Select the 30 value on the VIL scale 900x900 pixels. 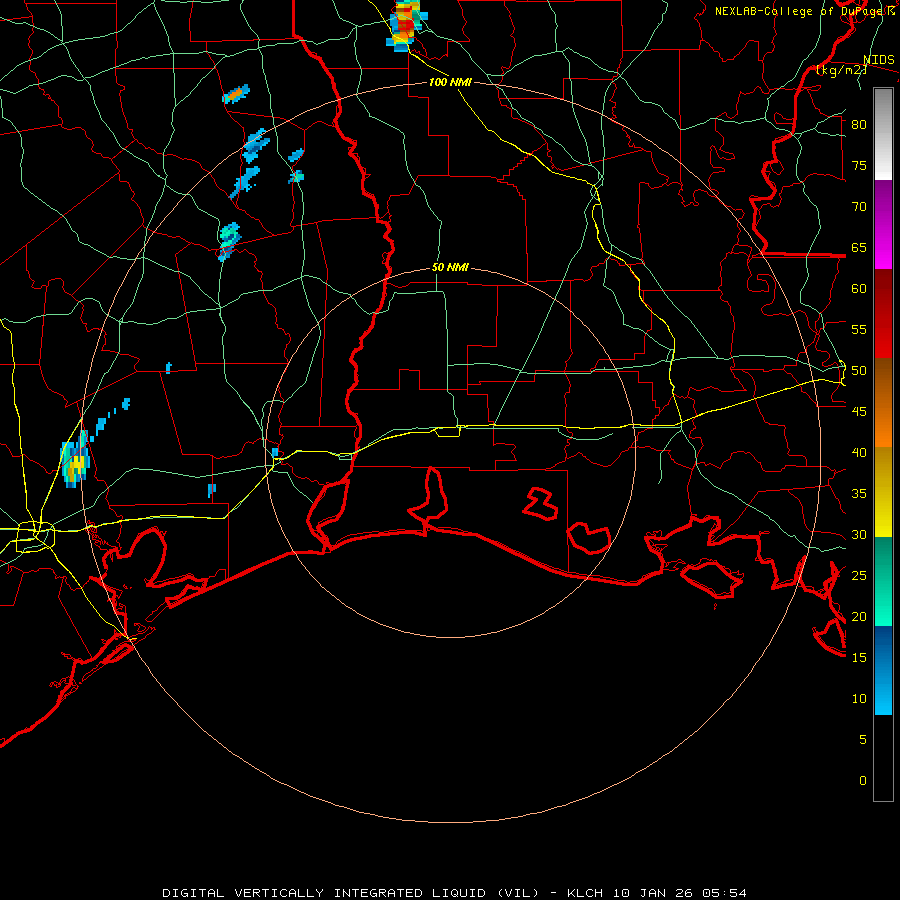(x=859, y=534)
